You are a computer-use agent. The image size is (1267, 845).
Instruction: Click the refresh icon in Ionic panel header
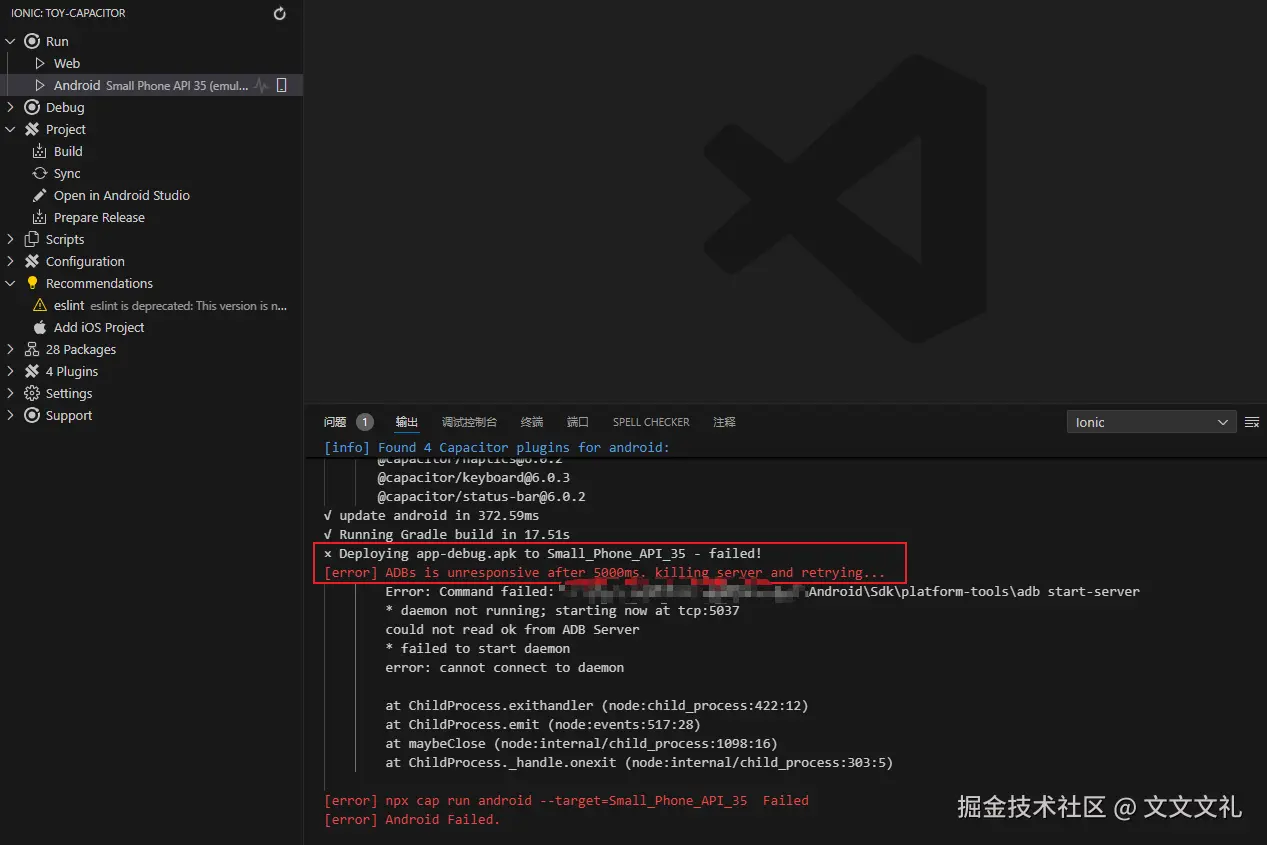[280, 14]
